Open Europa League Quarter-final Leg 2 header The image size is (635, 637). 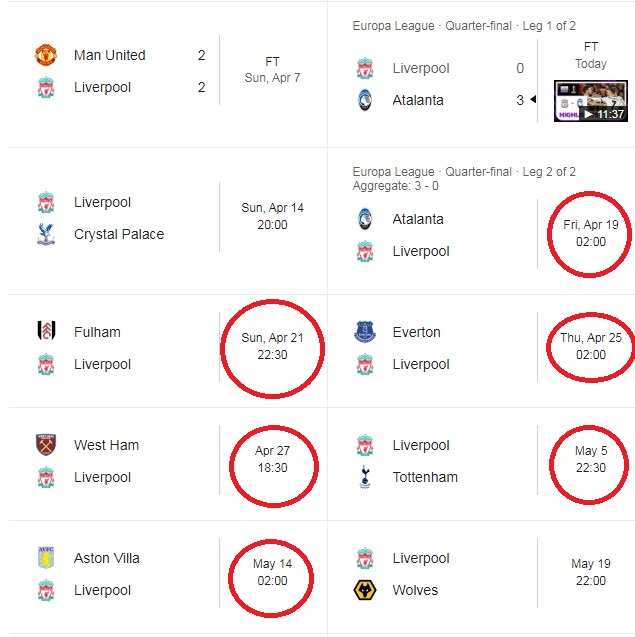coord(464,172)
